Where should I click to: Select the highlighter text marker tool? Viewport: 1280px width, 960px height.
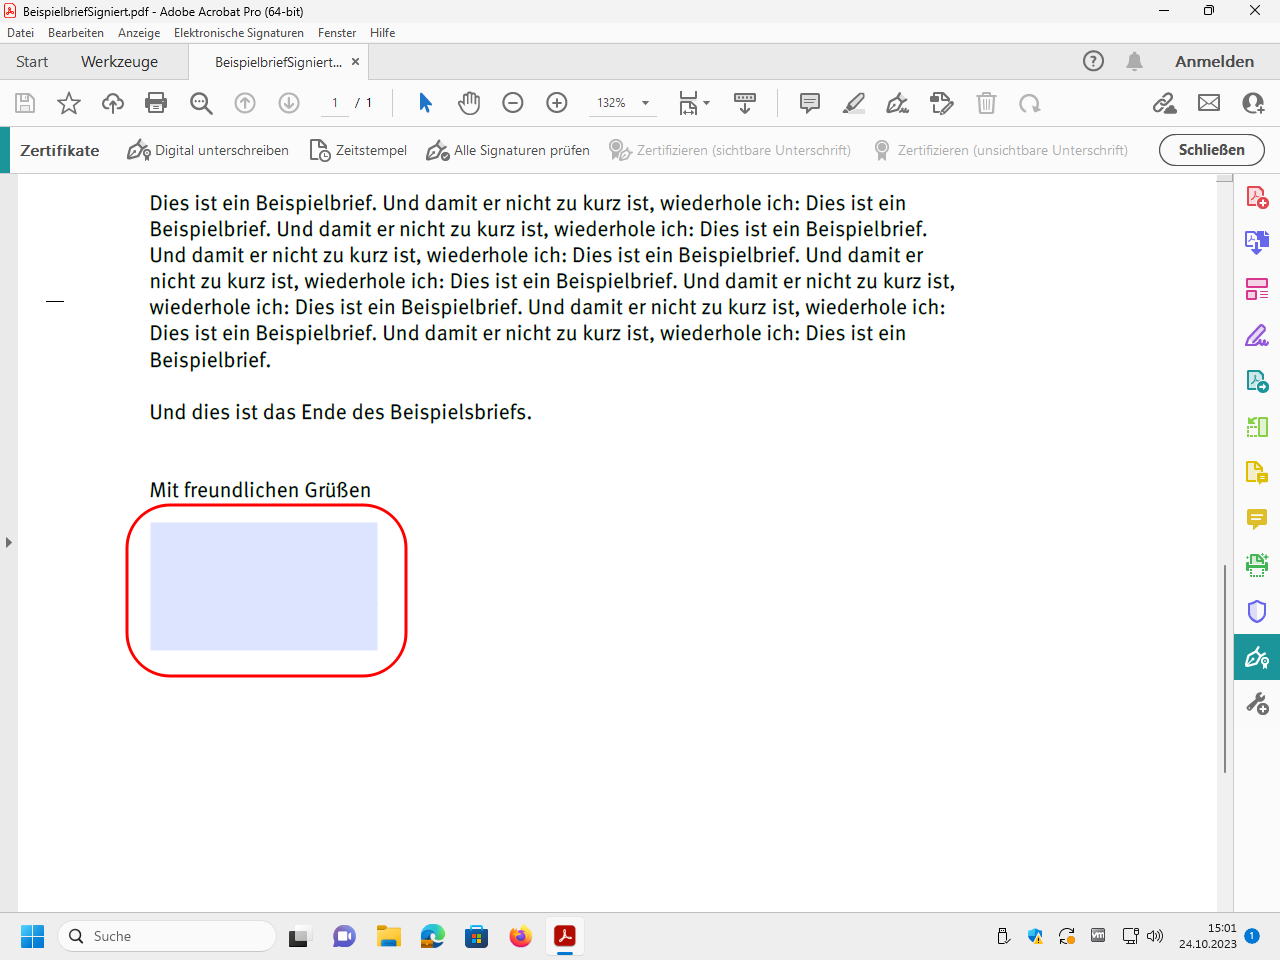pos(854,103)
